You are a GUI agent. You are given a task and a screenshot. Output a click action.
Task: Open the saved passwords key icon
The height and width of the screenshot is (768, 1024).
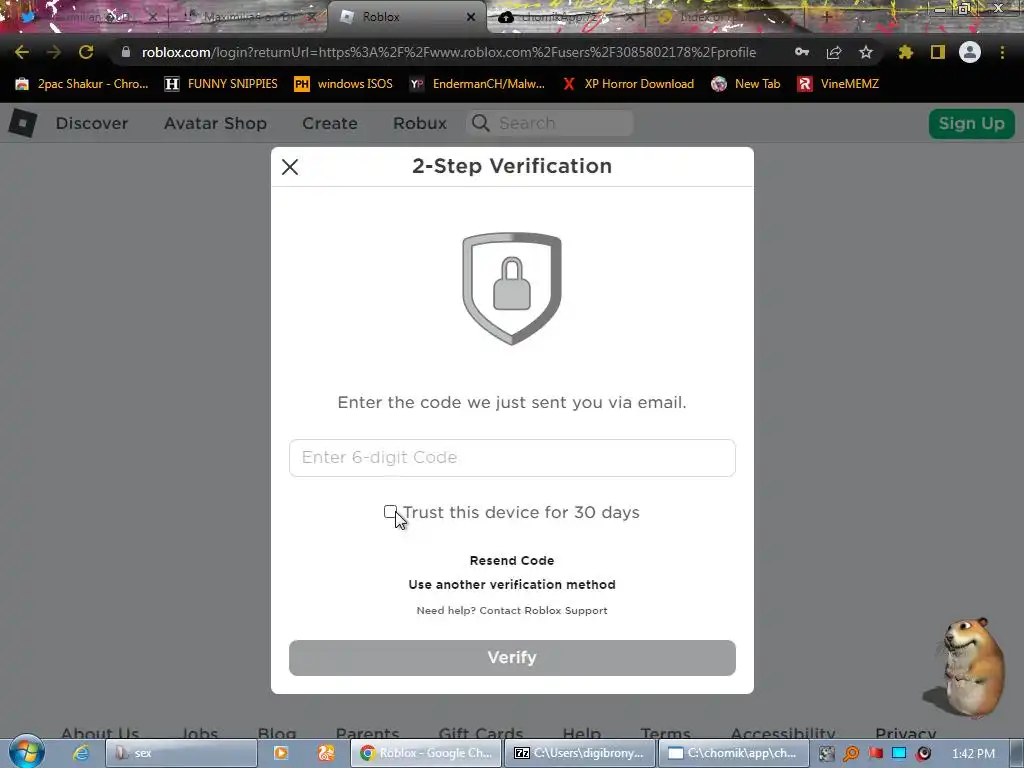802,52
